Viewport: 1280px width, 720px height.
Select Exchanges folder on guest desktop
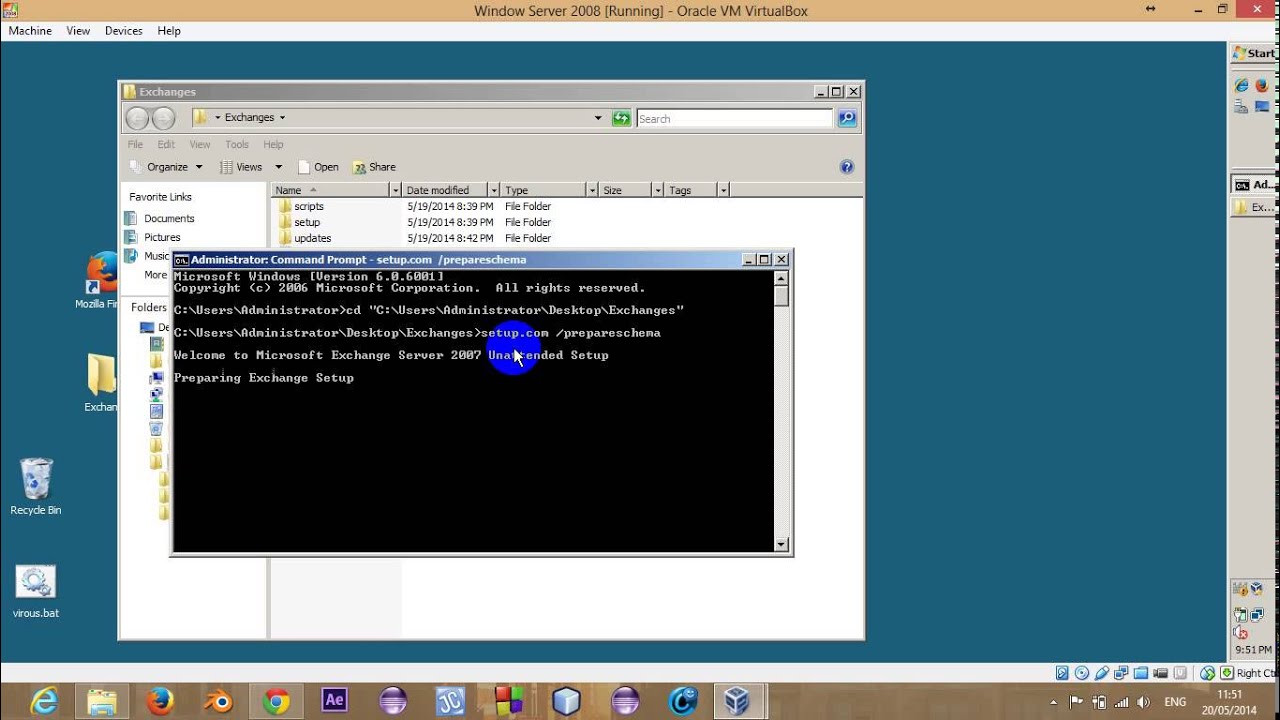(101, 383)
